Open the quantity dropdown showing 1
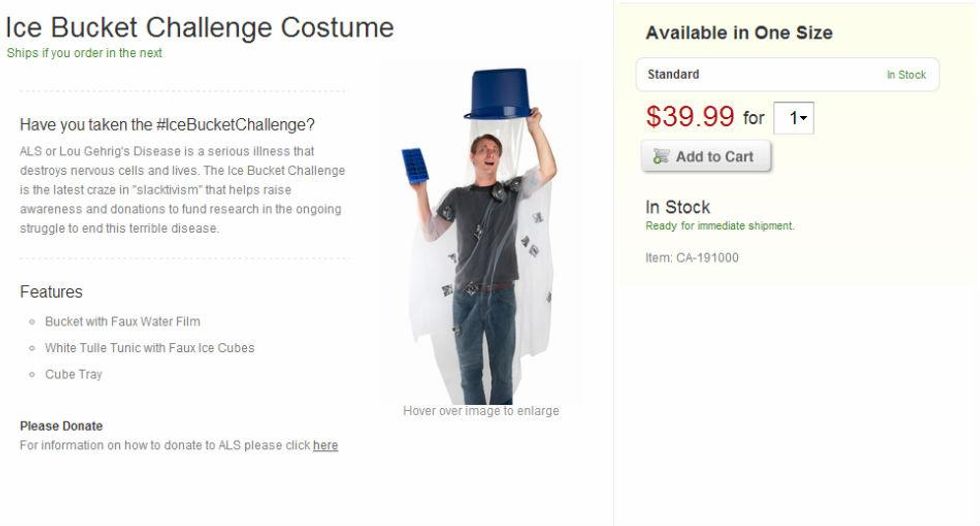This screenshot has width=980, height=526. coord(794,117)
